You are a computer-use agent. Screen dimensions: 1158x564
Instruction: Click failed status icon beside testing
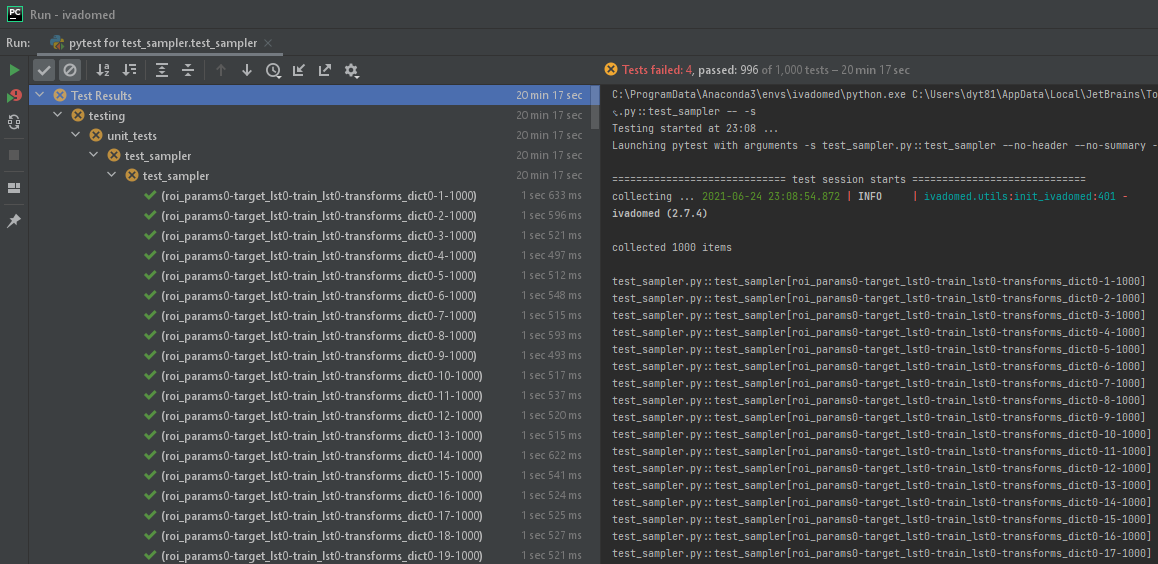[78, 115]
